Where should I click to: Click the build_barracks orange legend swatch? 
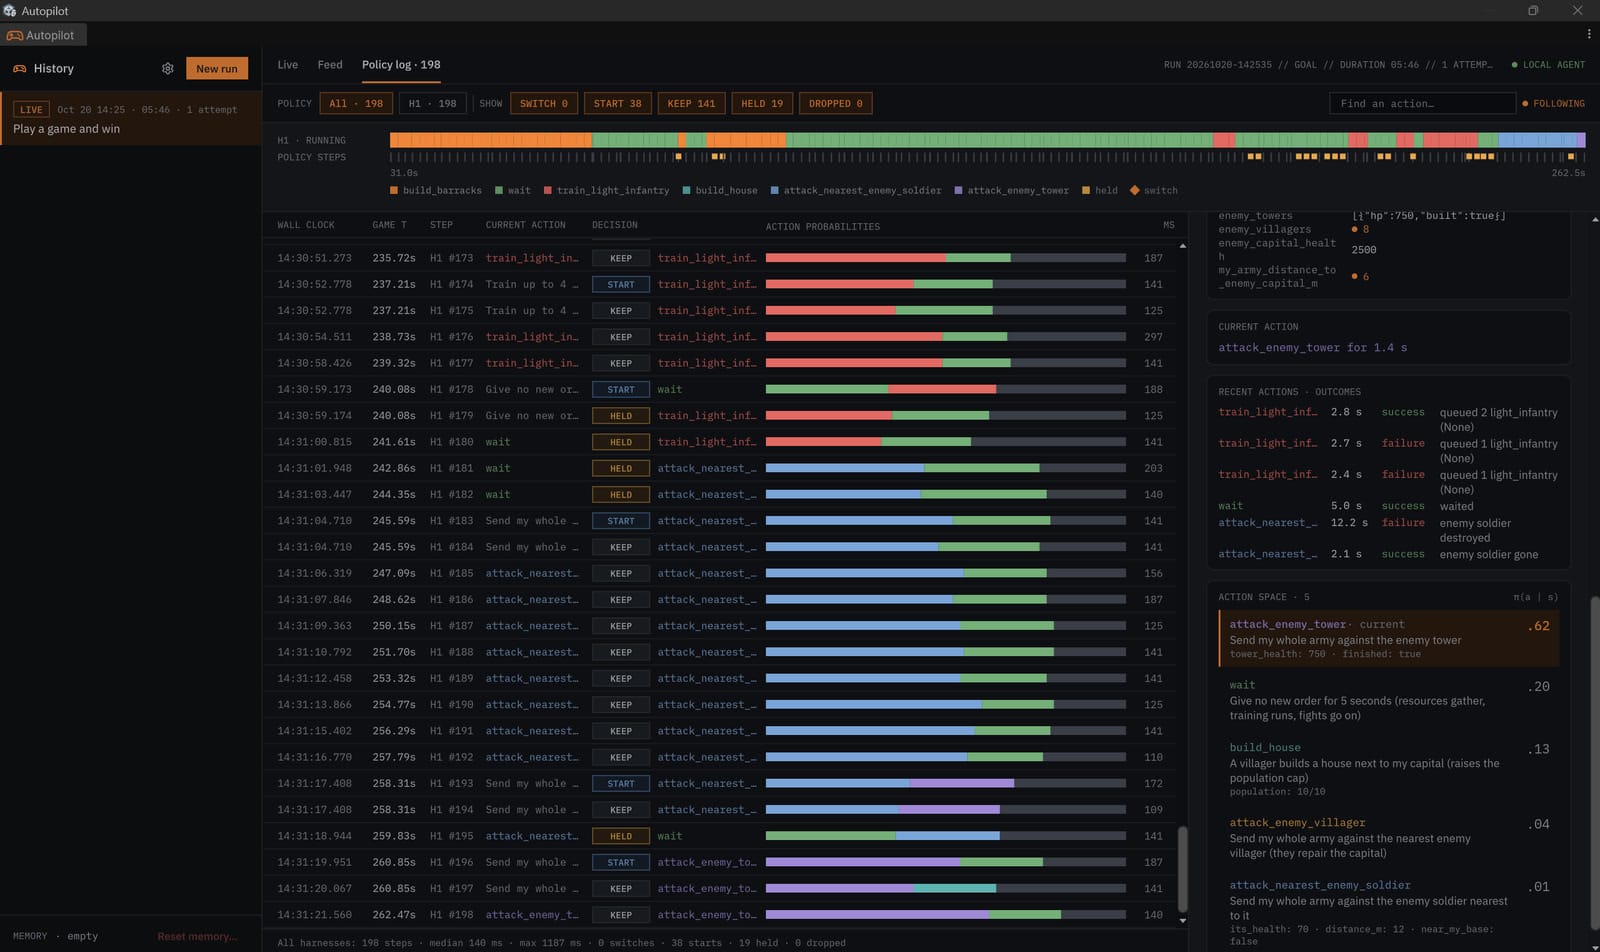click(394, 190)
